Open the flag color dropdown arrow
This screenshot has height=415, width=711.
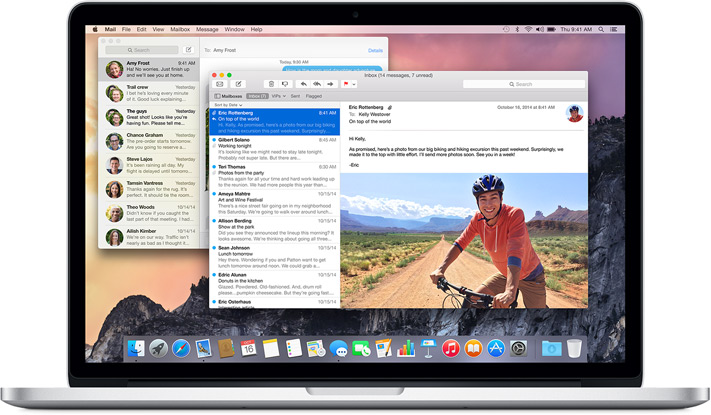[355, 84]
